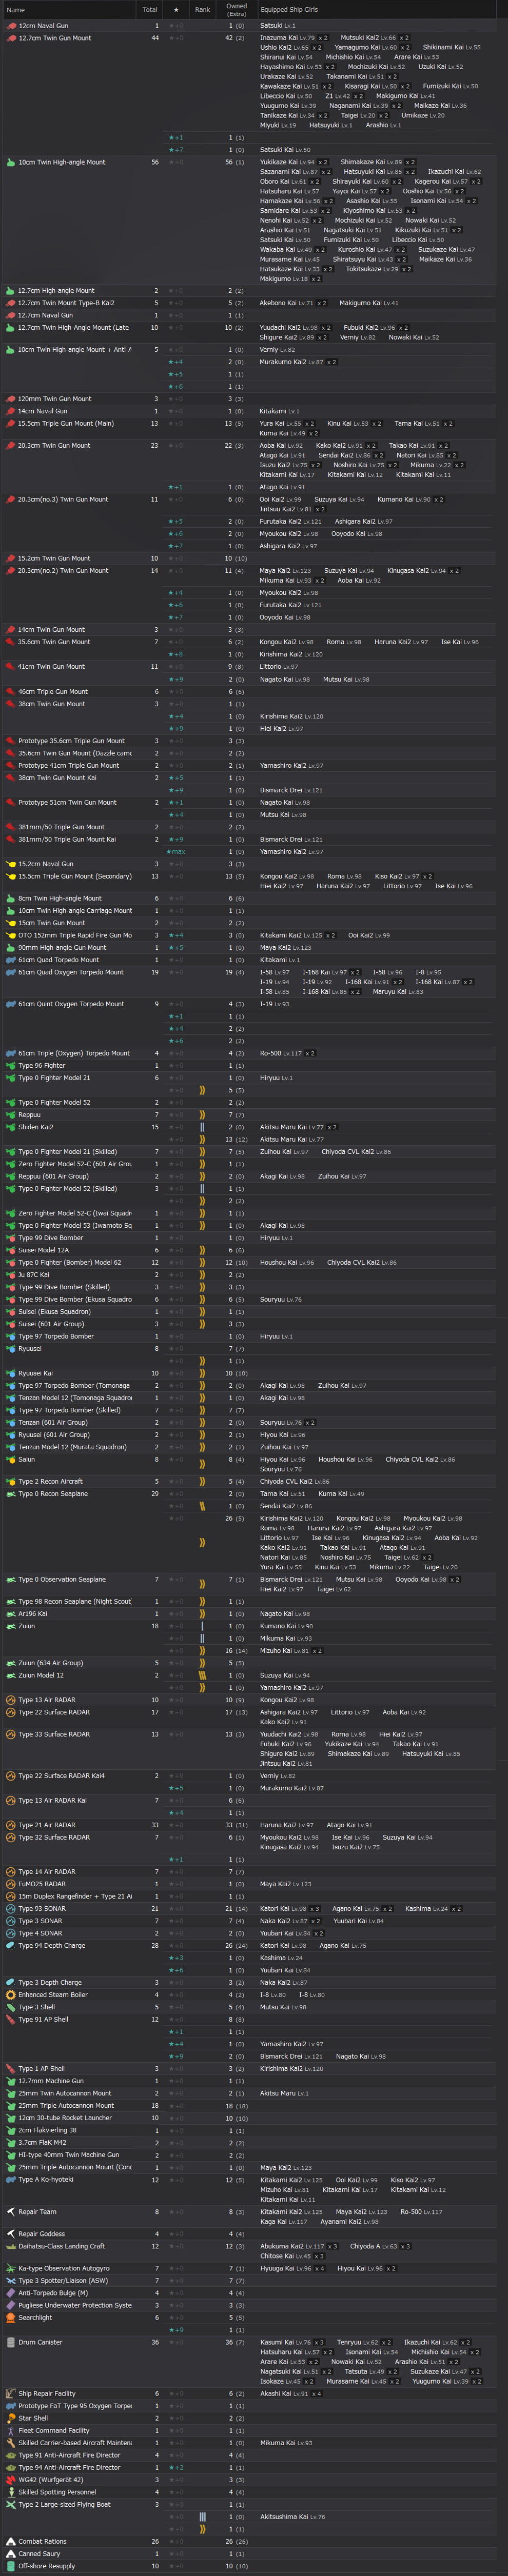508x2576 pixels.
Task: Click the Miyuki Lv.19 ship name
Action: coord(278,125)
